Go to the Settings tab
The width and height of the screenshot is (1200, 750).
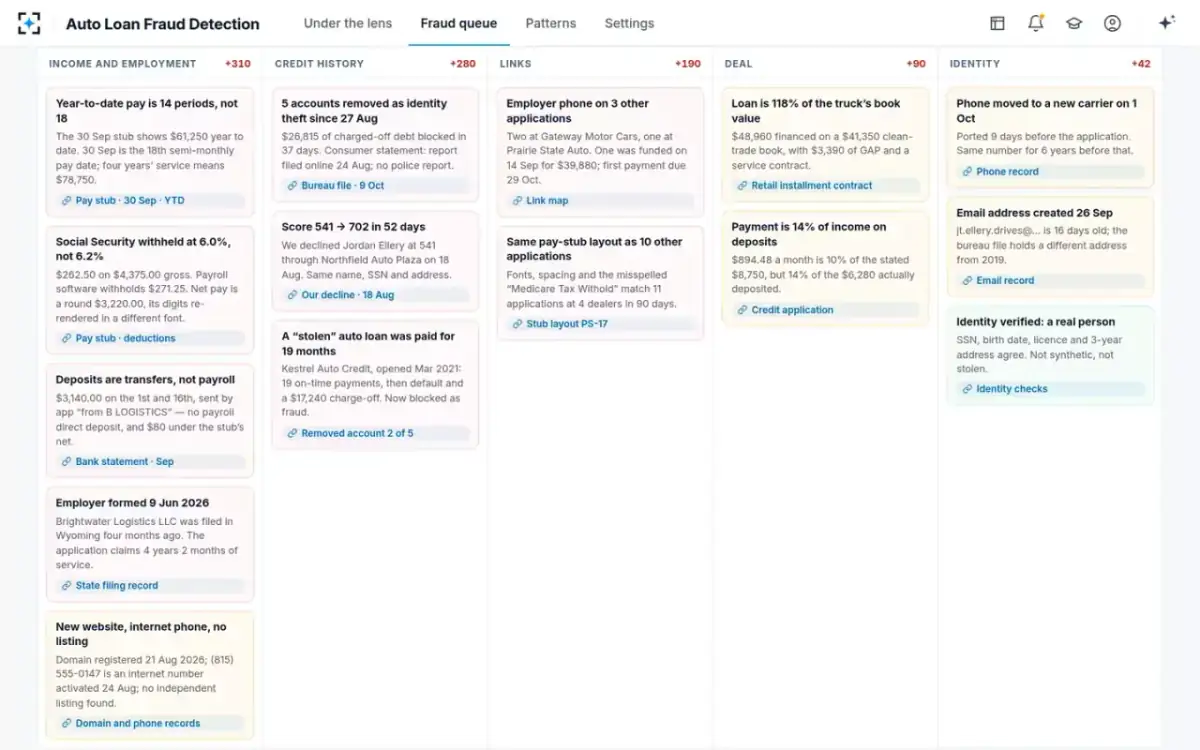click(630, 23)
